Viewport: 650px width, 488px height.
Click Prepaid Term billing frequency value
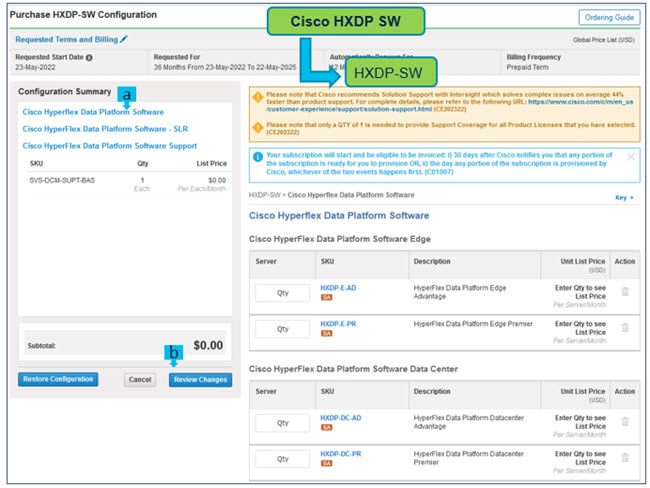point(527,67)
